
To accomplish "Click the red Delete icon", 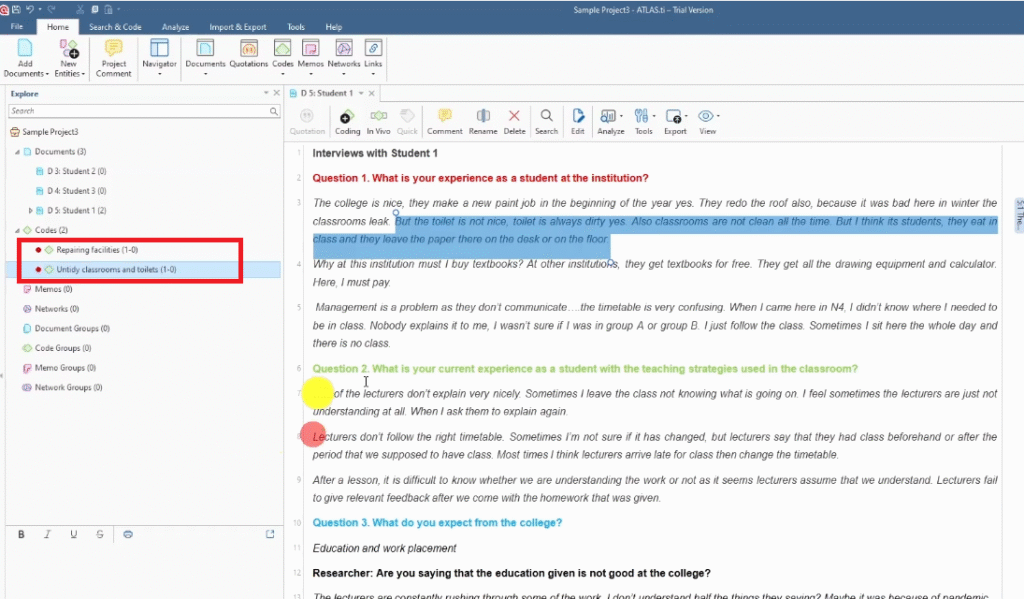I will coord(514,121).
